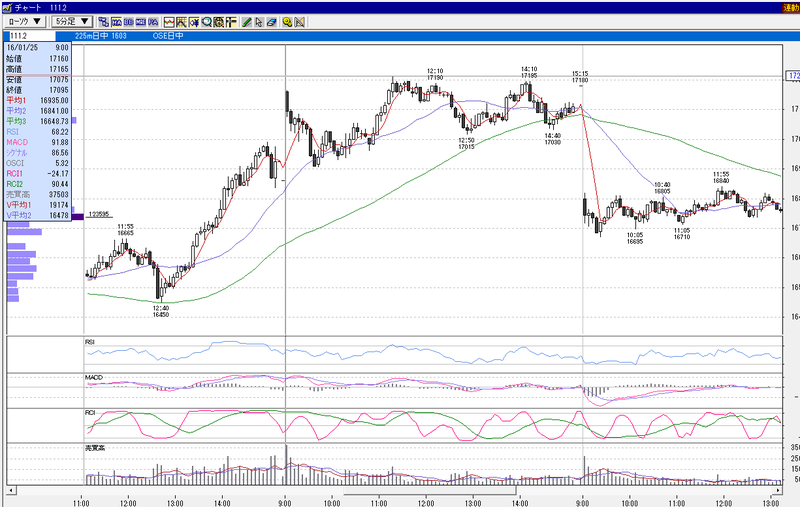Image resolution: width=800 pixels, height=507 pixels.
Task: Click the yellow key search icon
Action: [x=287, y=22]
